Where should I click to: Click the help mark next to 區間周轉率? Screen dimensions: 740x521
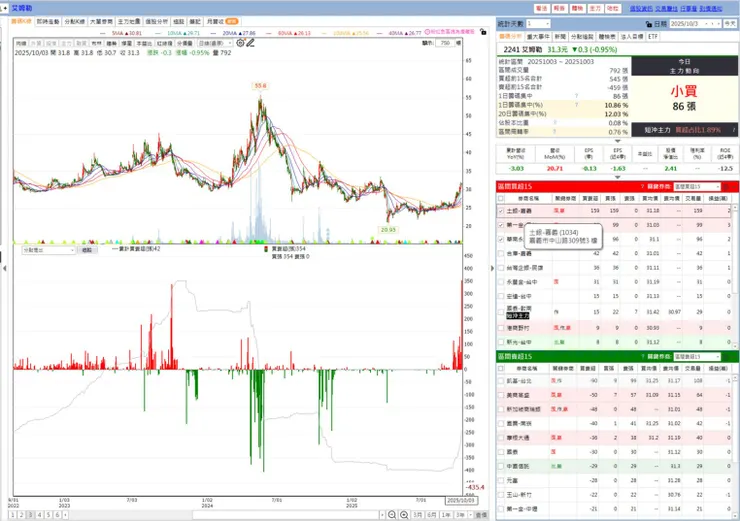coord(554,132)
